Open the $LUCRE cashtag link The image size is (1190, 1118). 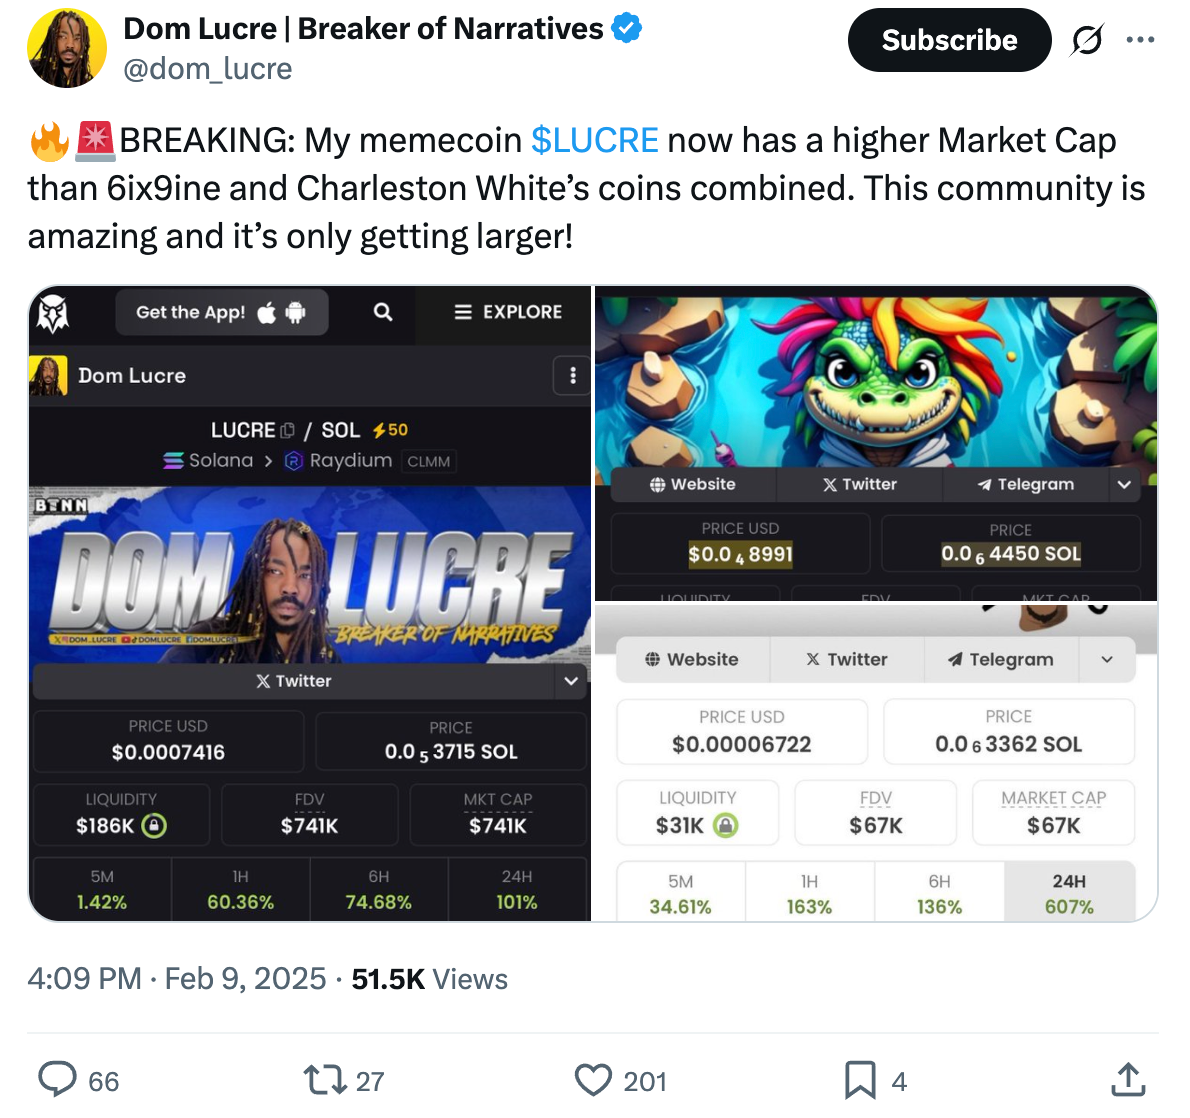tap(594, 140)
